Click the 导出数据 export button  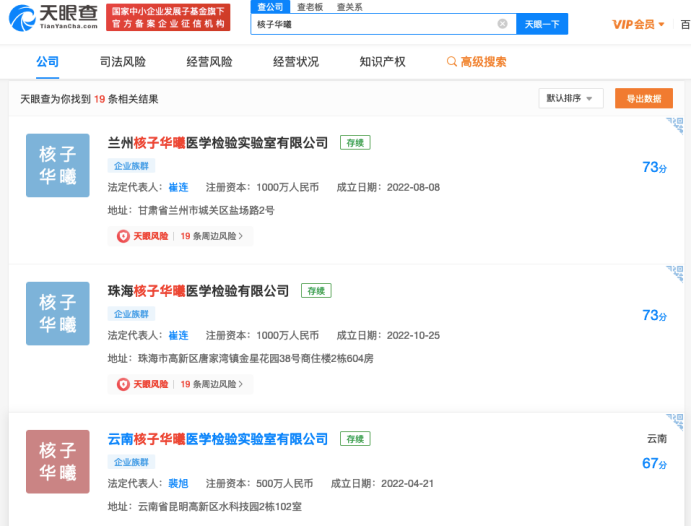pyautogui.click(x=643, y=98)
